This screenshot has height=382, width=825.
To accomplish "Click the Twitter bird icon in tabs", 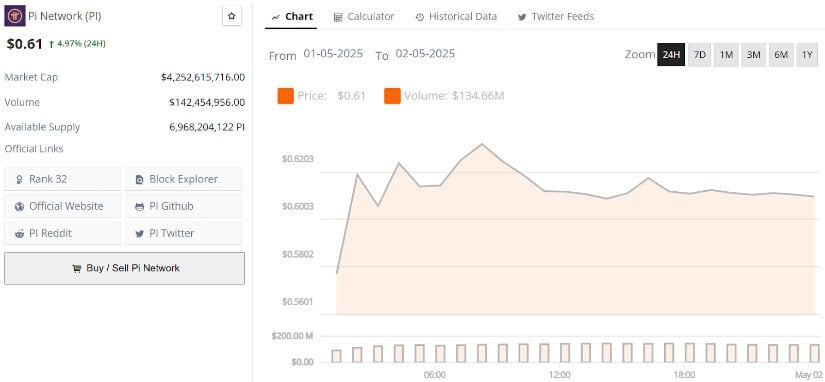I will click(x=522, y=17).
